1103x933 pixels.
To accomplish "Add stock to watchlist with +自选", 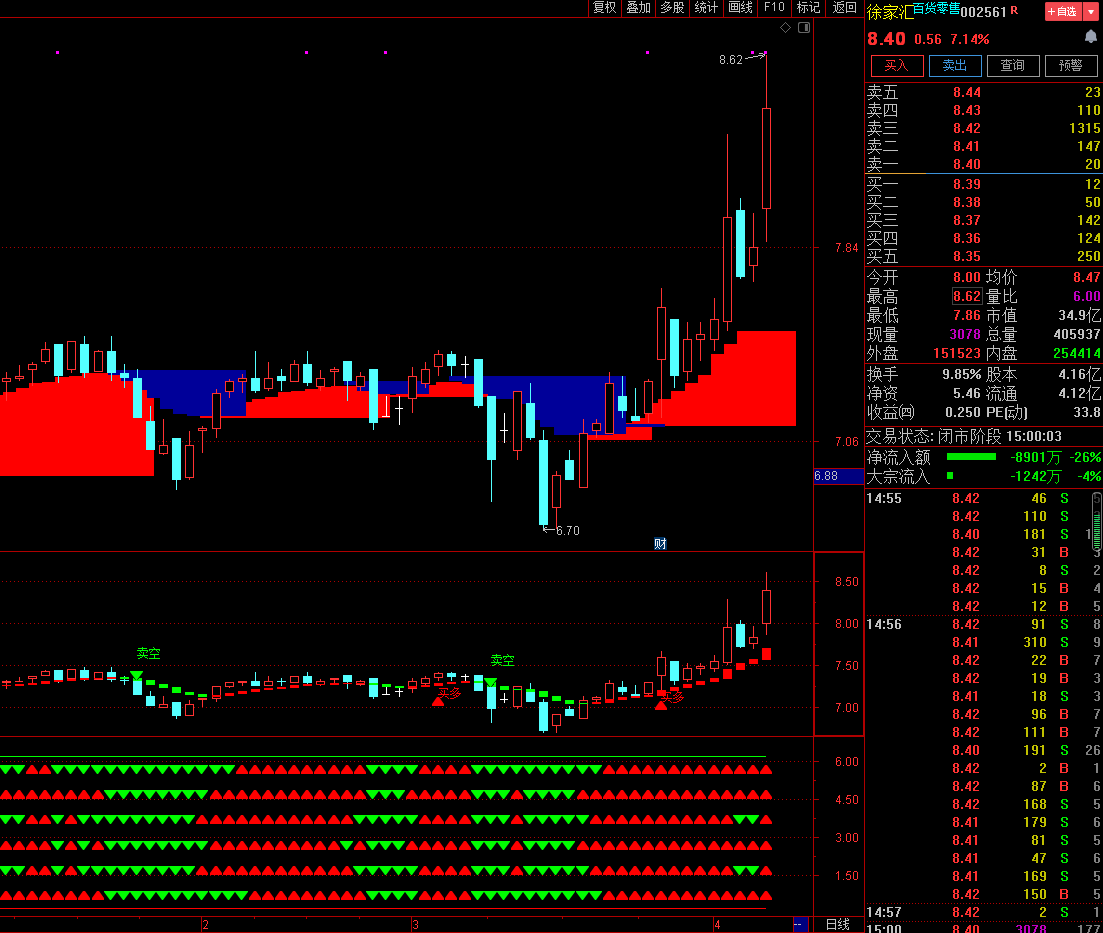I will pos(1063,11).
